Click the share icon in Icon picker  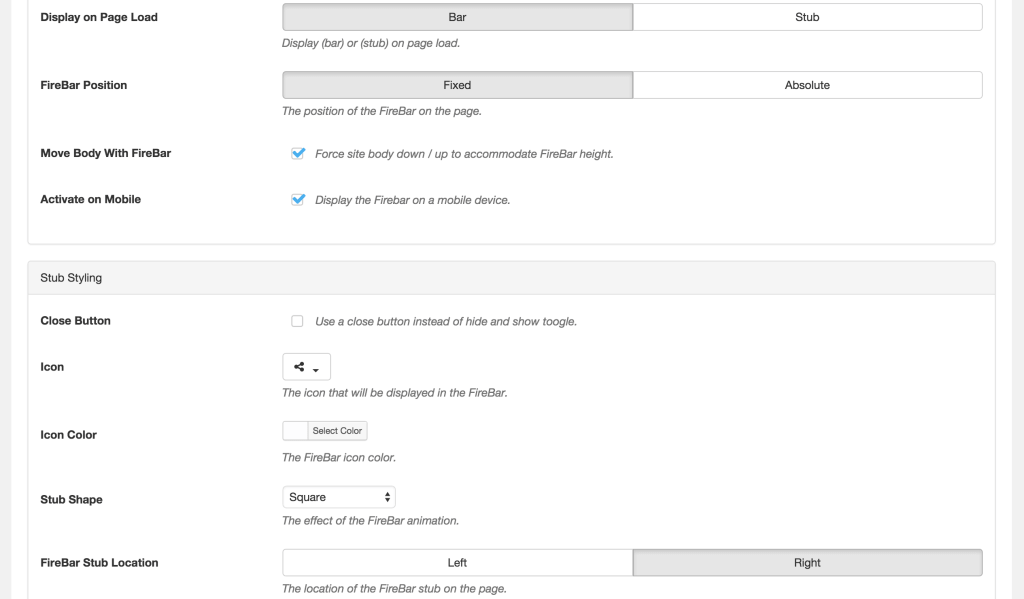tap(299, 367)
